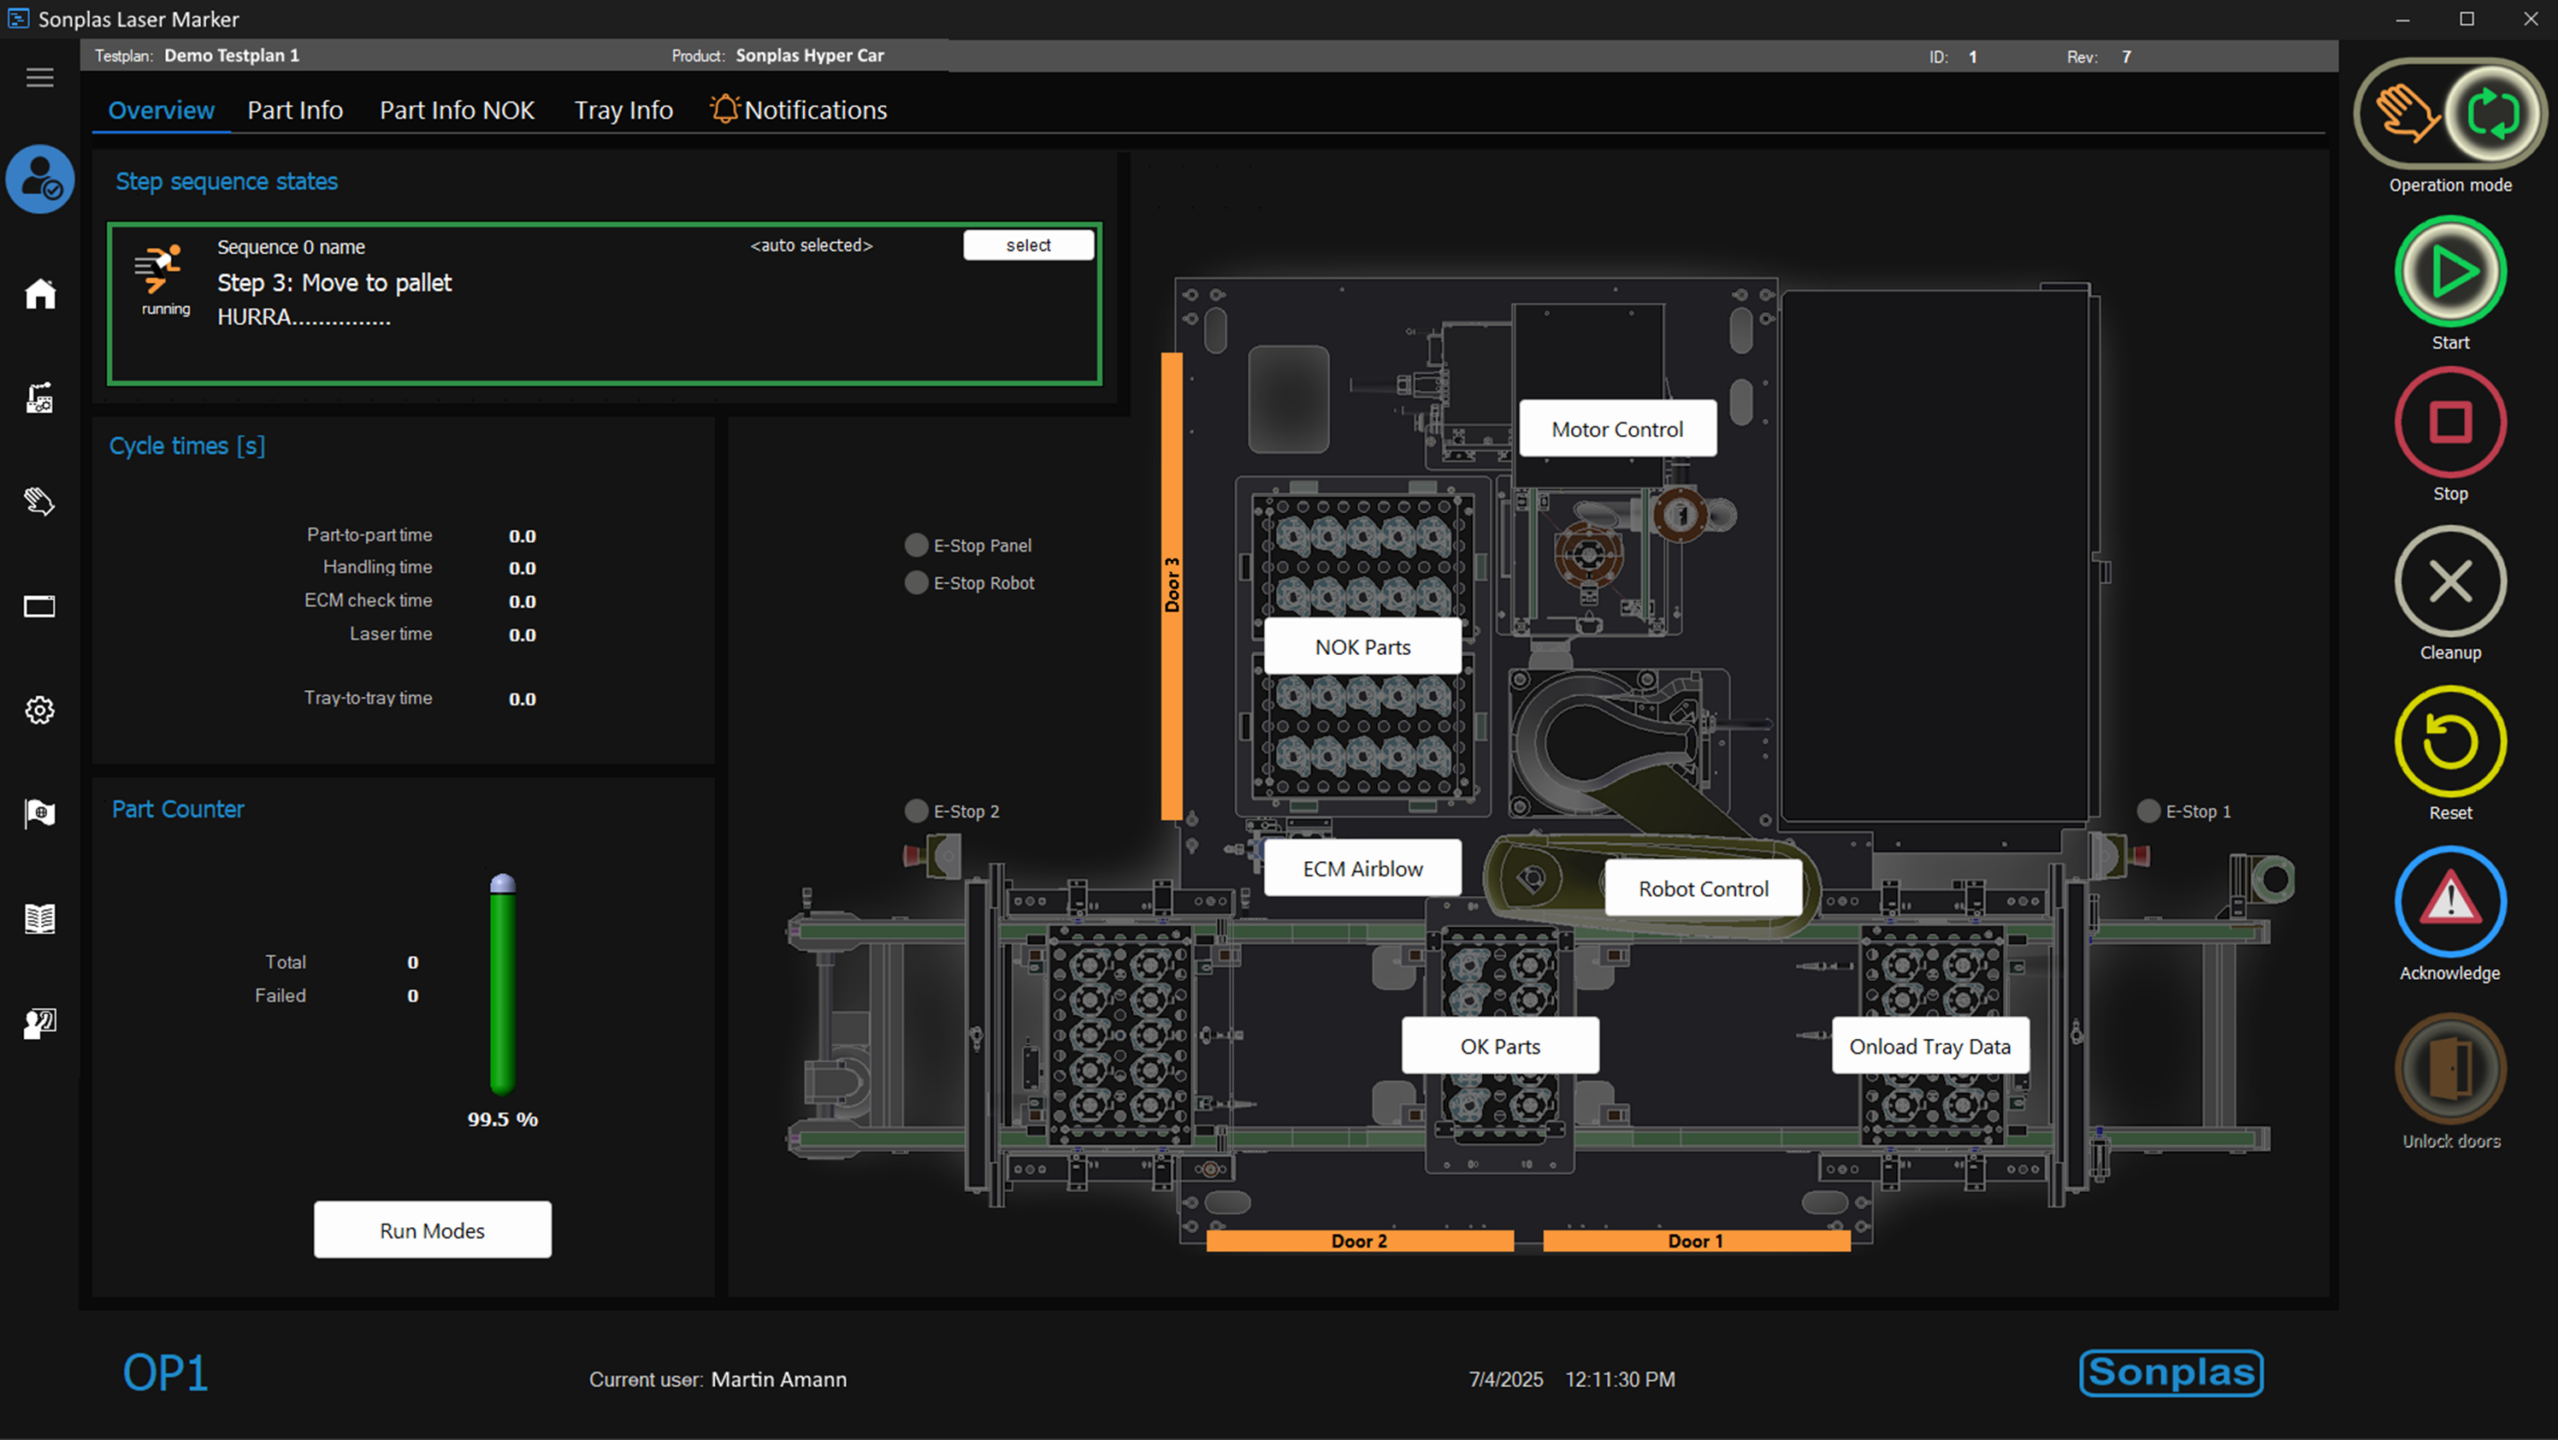
Task: Click the "<auto selected>" text
Action: [x=811, y=245]
